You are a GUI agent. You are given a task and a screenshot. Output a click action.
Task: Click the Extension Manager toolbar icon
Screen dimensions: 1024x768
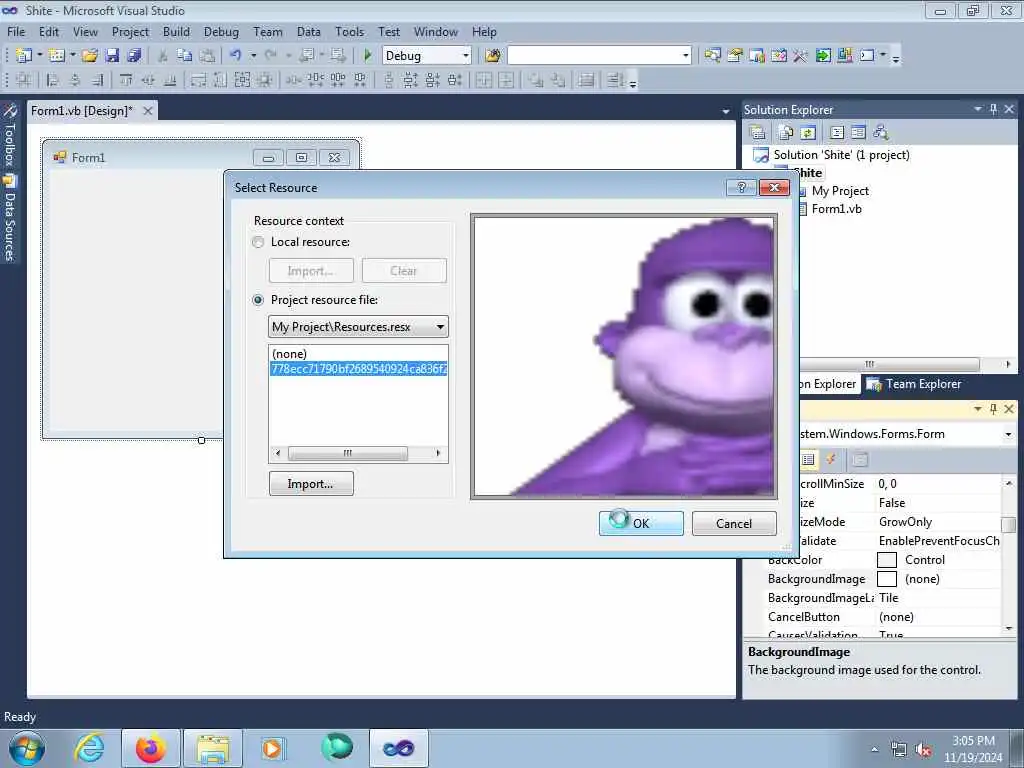(844, 56)
